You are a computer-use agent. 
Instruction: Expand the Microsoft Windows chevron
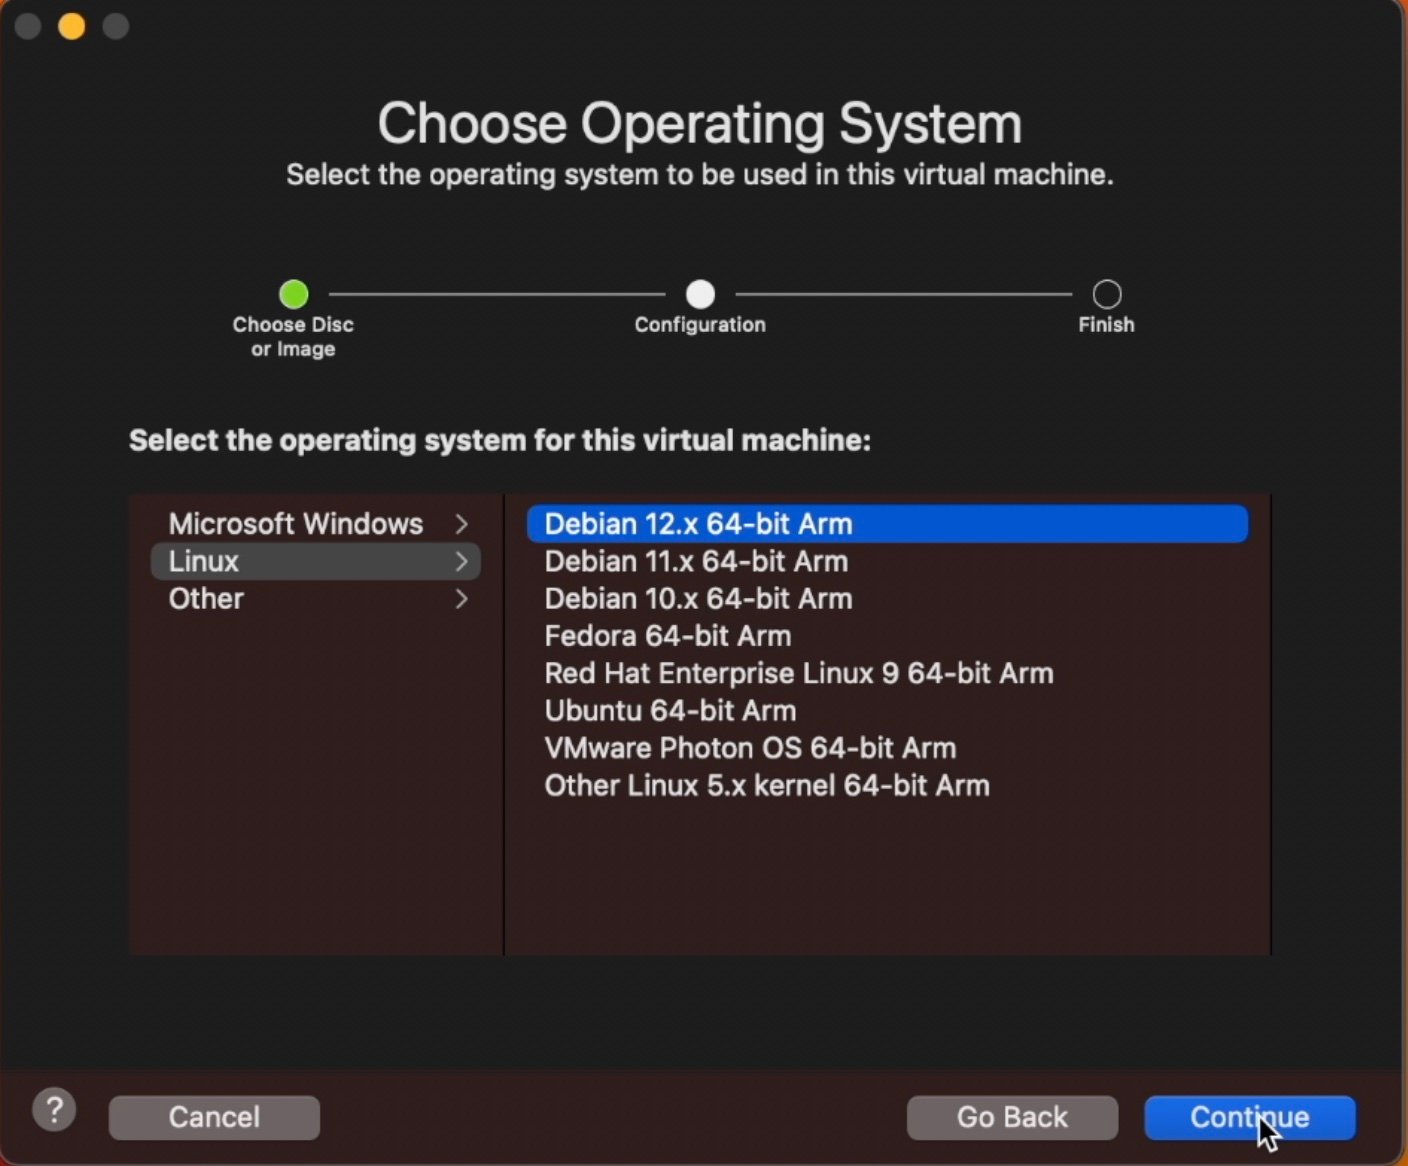(461, 524)
